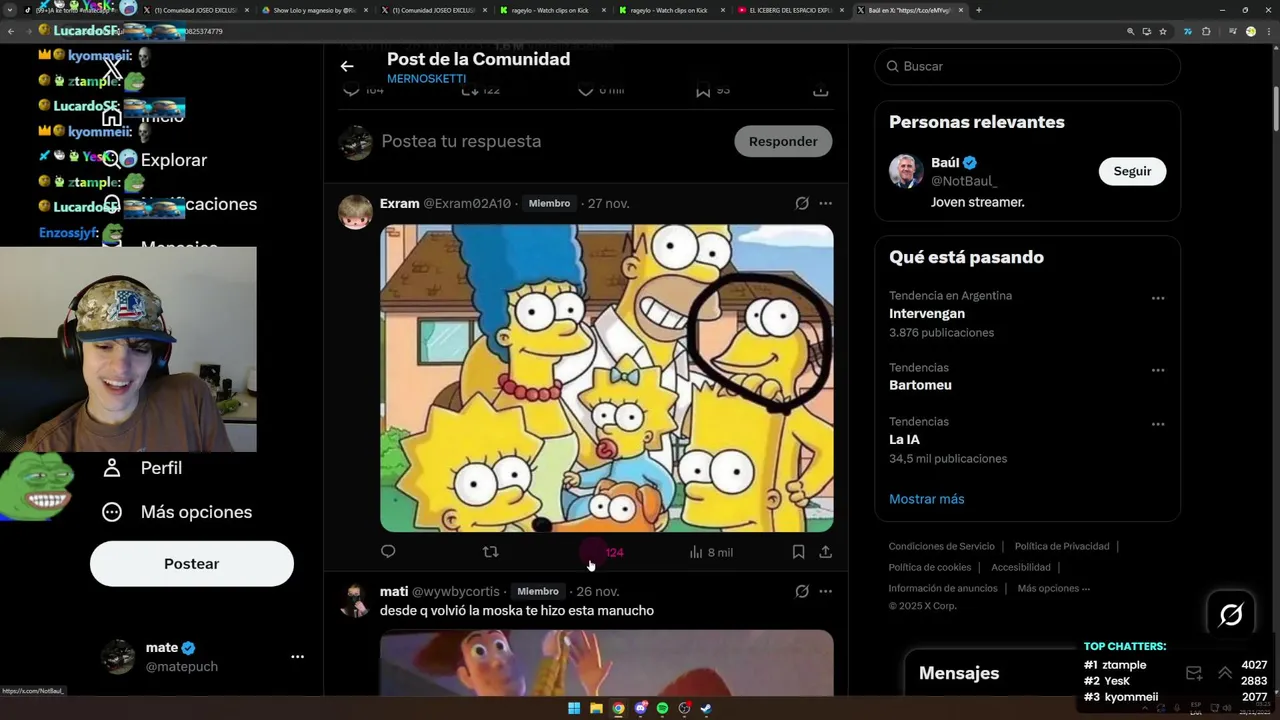Screen dimensions: 1280x720
Task: Open the Simpsons family image
Action: (x=607, y=378)
